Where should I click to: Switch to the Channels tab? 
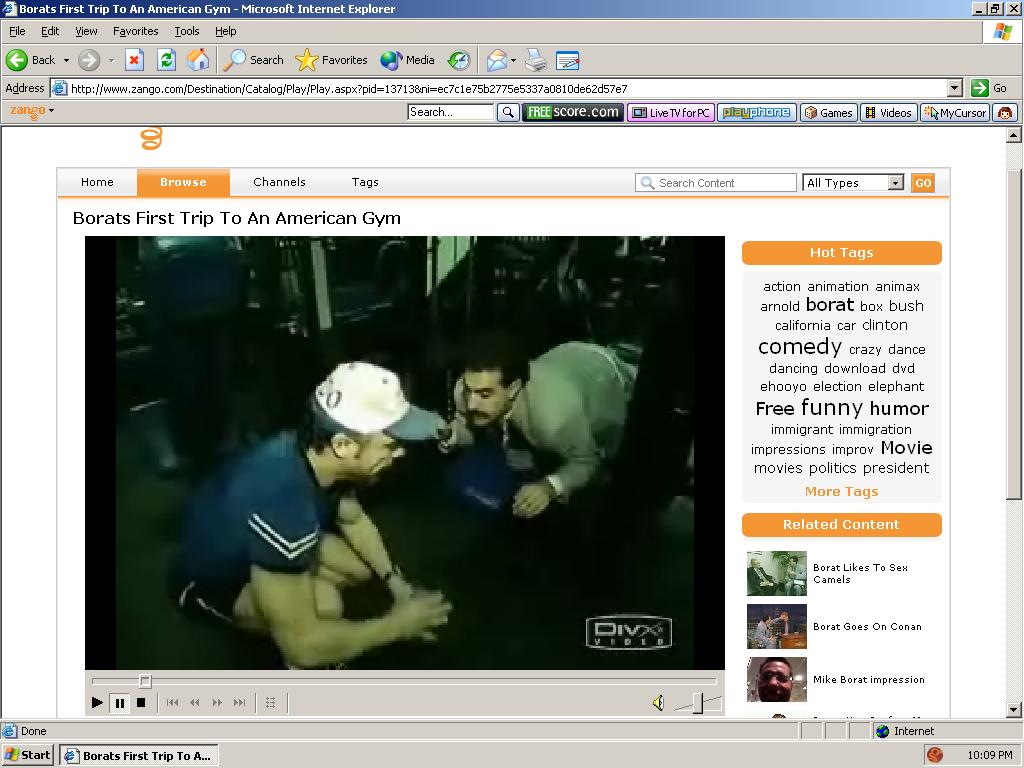point(280,182)
